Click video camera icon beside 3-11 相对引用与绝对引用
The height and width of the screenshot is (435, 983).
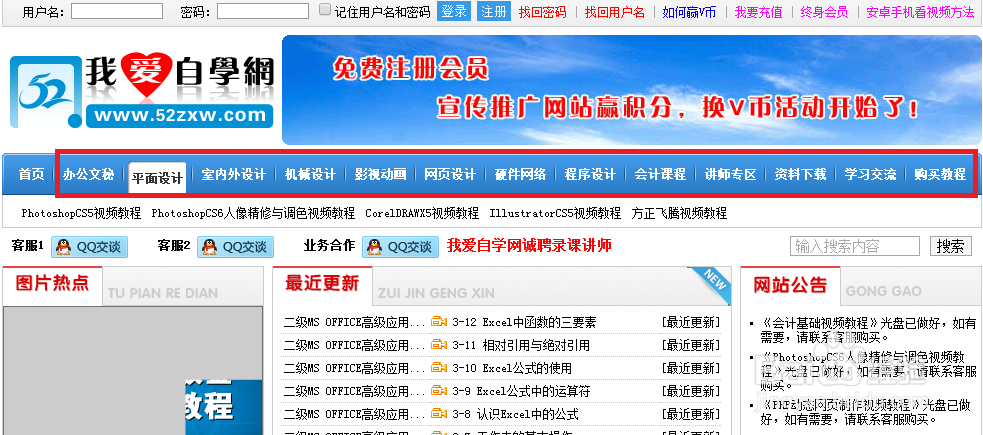(x=439, y=345)
